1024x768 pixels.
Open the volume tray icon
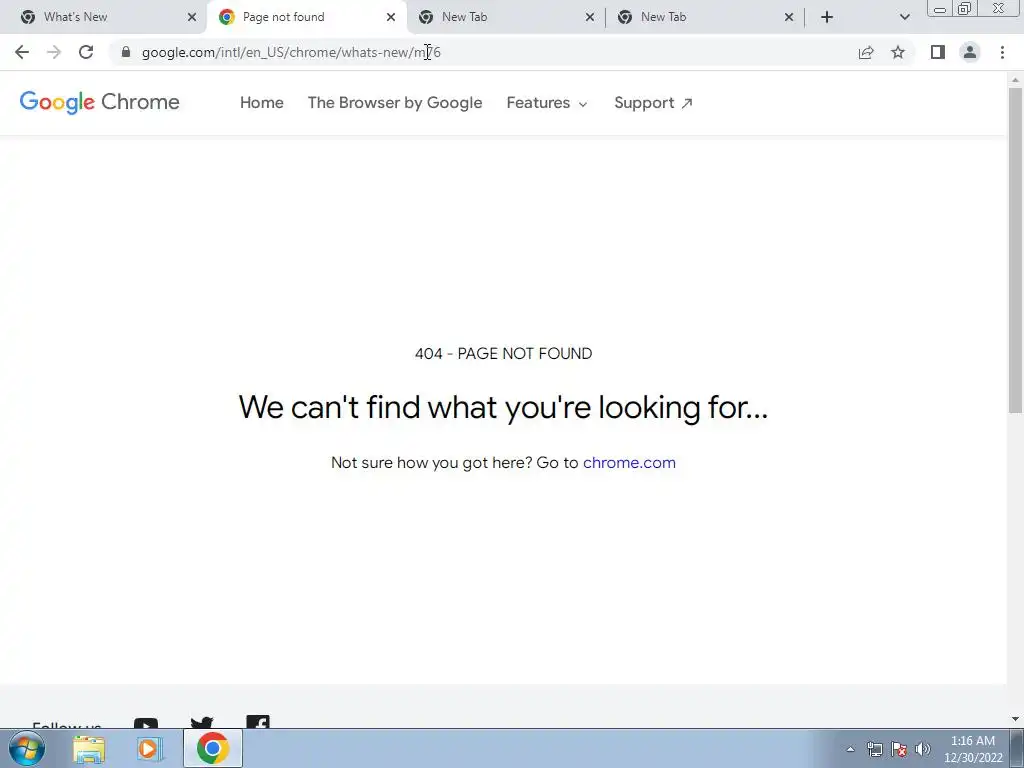click(923, 749)
